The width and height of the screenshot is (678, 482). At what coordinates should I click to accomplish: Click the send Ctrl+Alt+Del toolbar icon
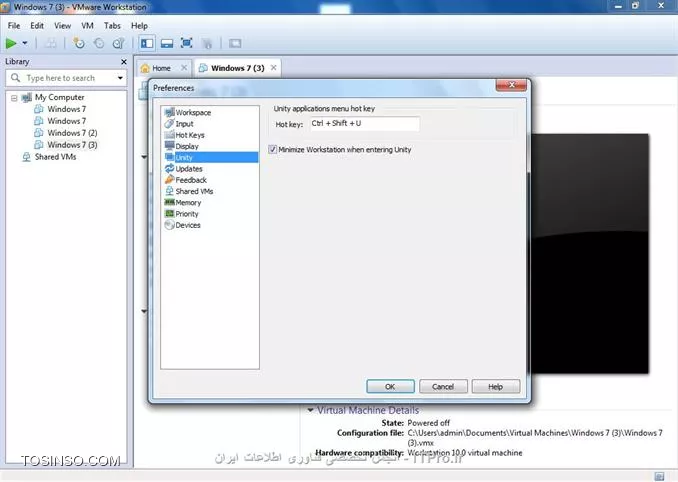[x=51, y=43]
